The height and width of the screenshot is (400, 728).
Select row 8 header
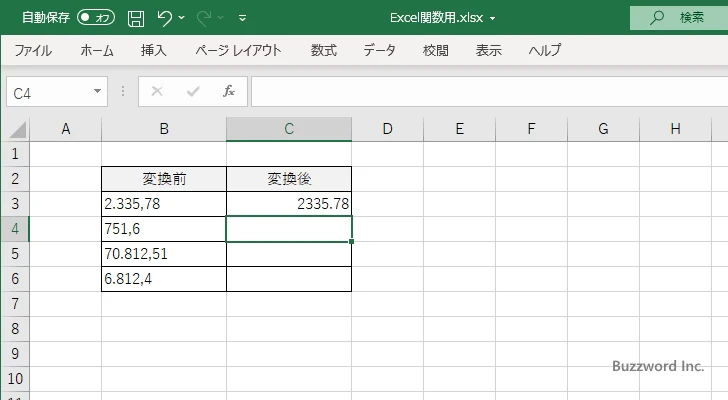(15, 329)
